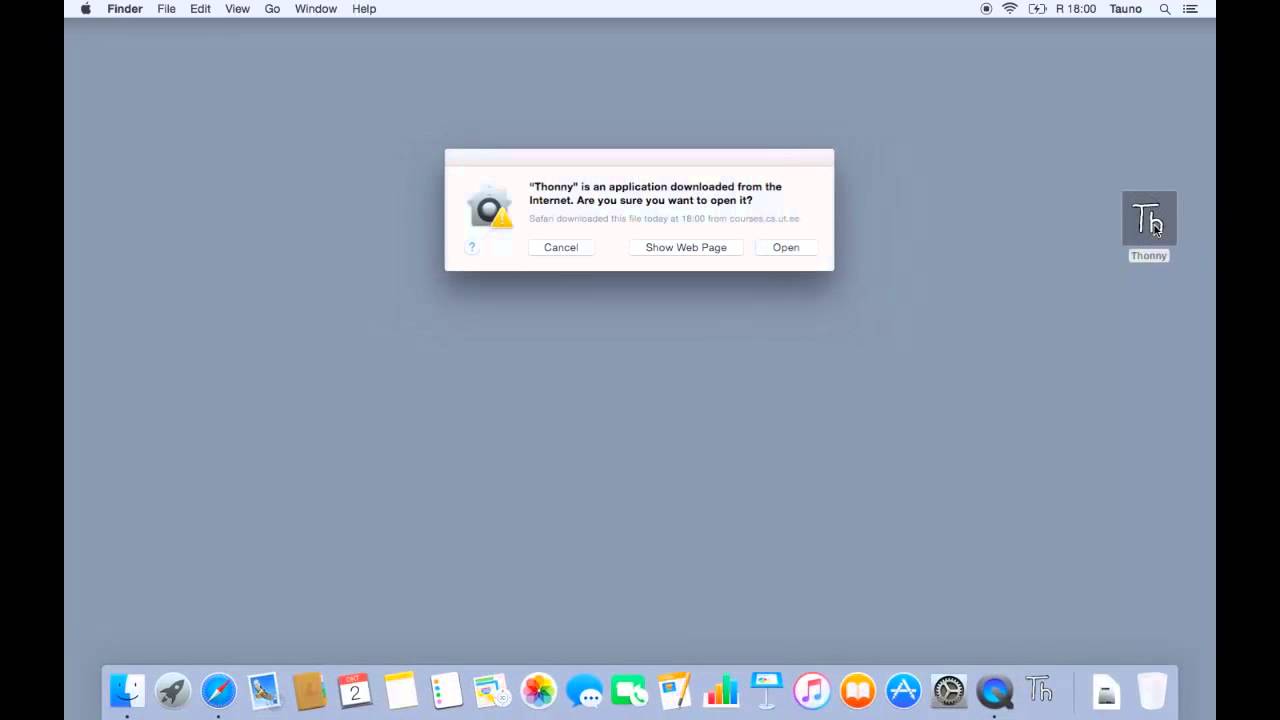Open the Window menu

click(315, 9)
